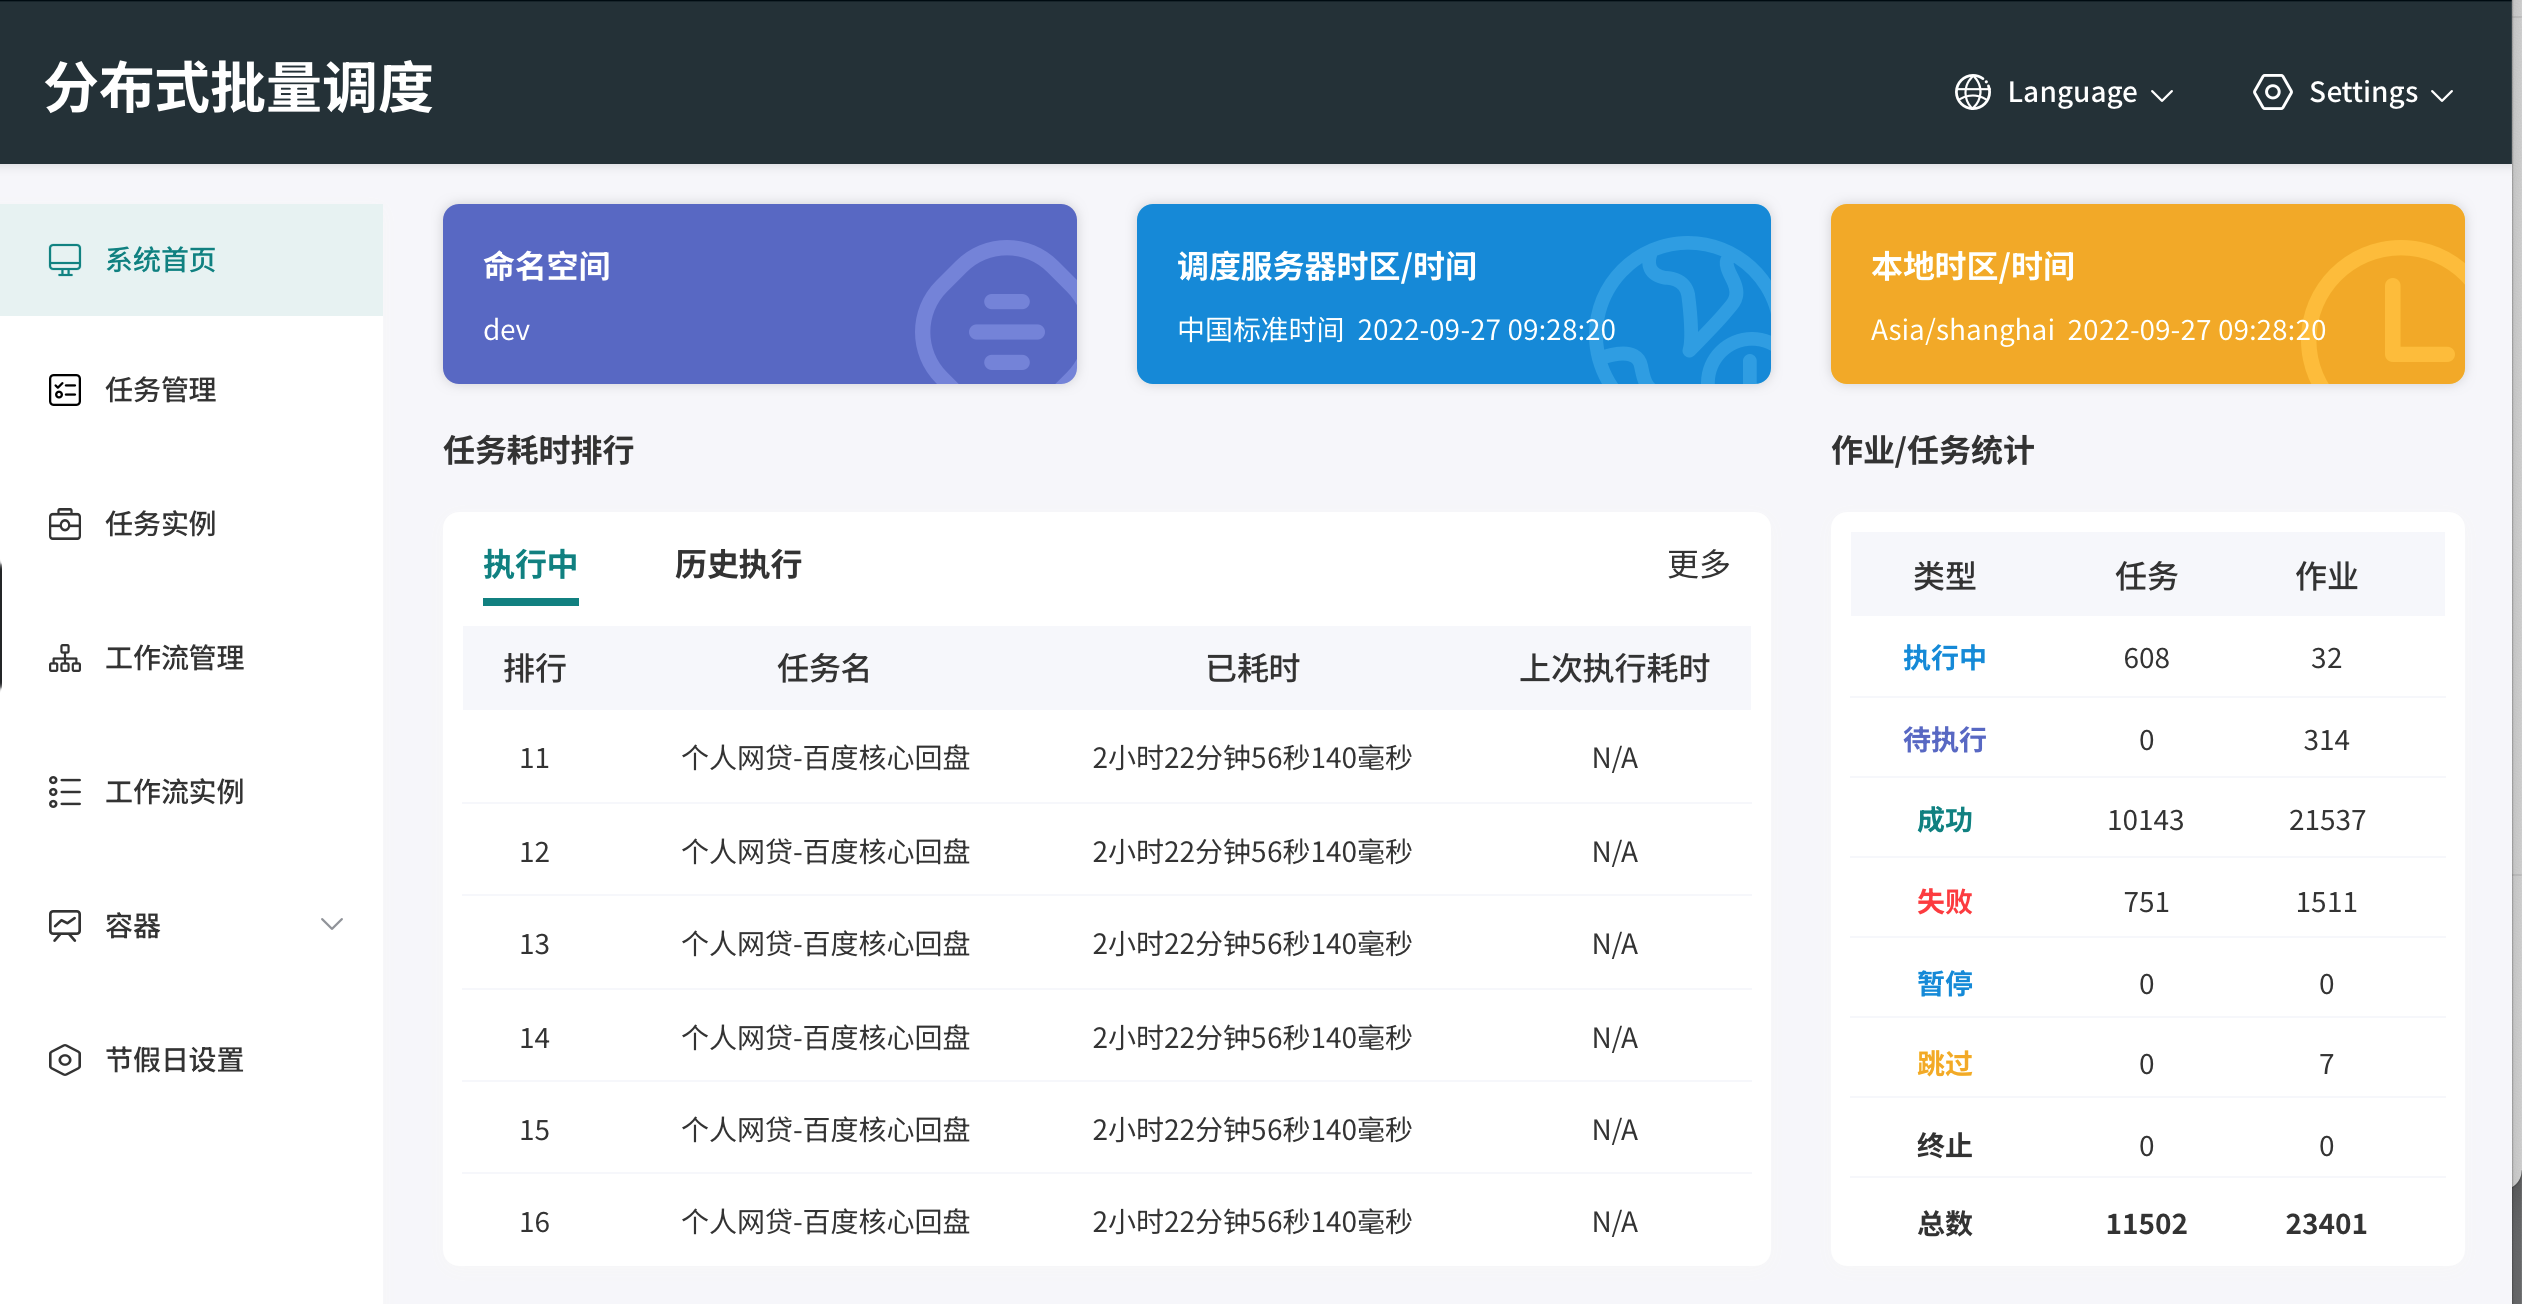Click the 11502 total tasks value
The width and height of the screenshot is (2522, 1304).
pos(2146,1224)
